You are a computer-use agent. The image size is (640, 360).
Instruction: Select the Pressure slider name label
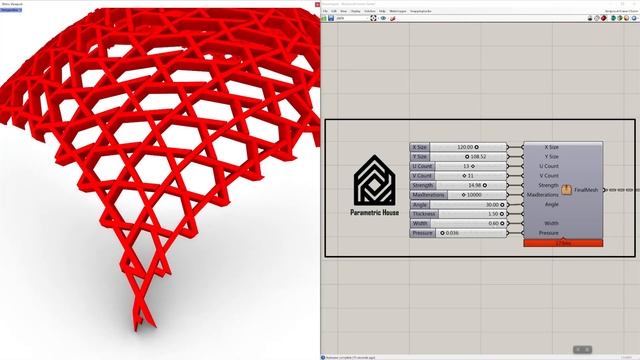(x=422, y=233)
